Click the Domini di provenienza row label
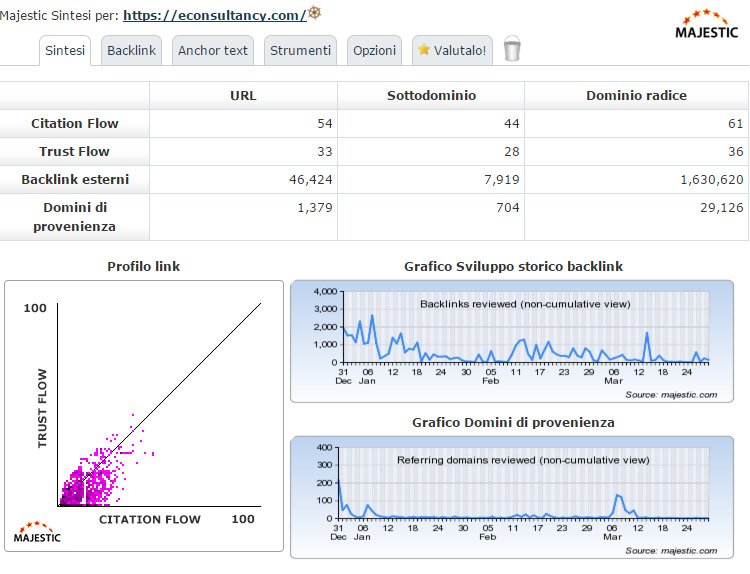This screenshot has height=574, width=750. pyautogui.click(x=75, y=217)
